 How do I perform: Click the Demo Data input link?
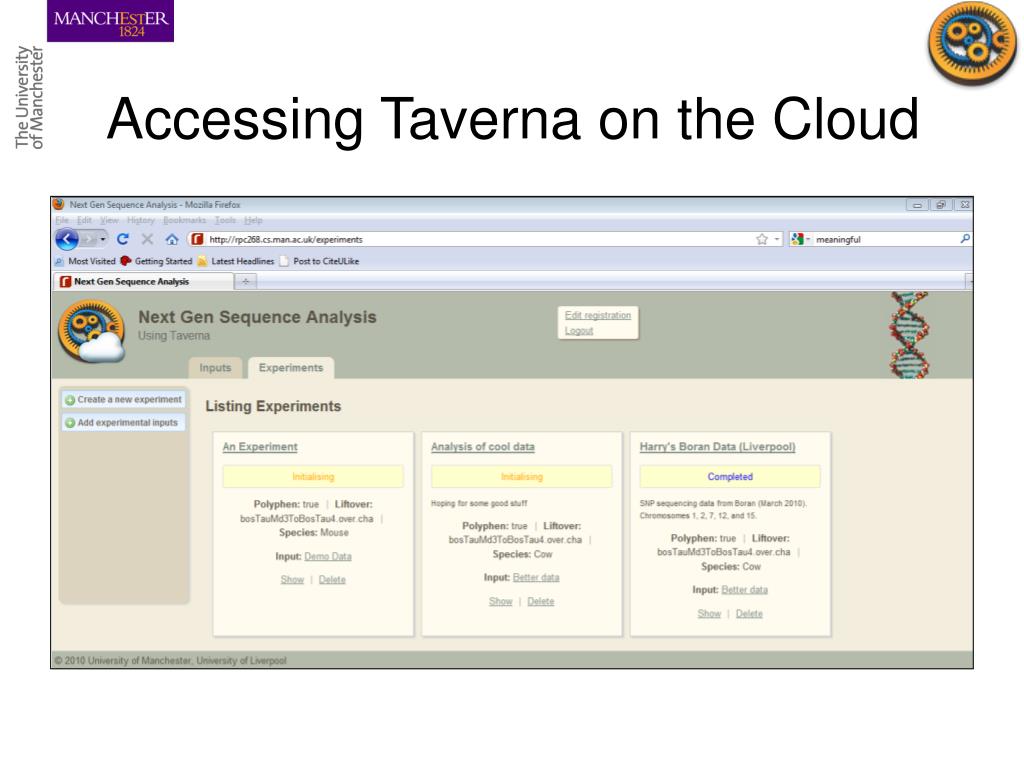coord(328,556)
